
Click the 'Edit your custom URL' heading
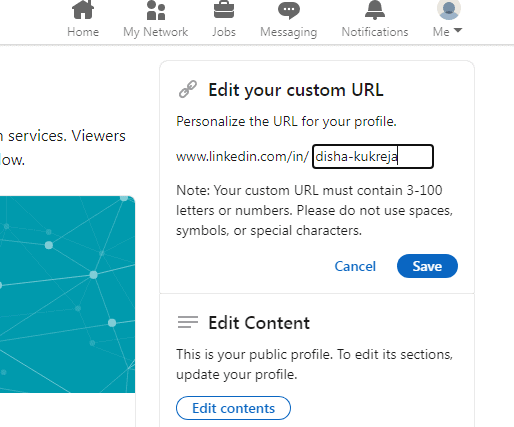pyautogui.click(x=296, y=90)
